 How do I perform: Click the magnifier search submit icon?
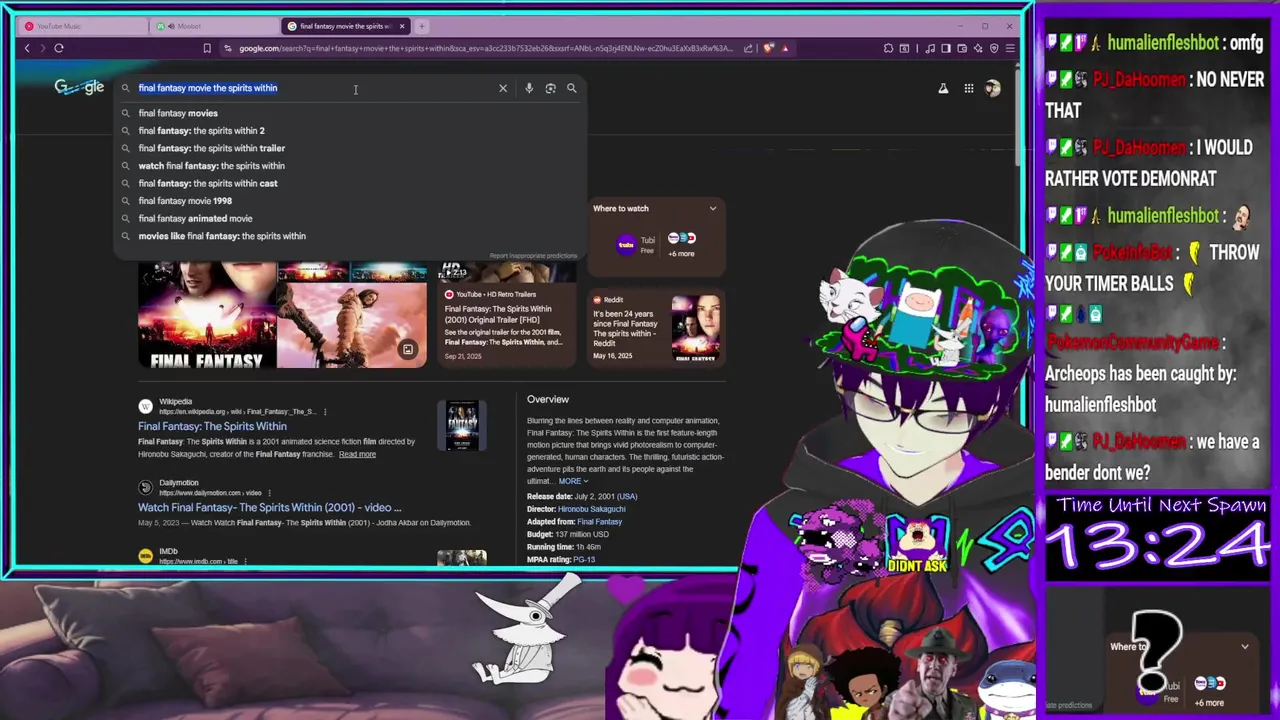[x=572, y=88]
